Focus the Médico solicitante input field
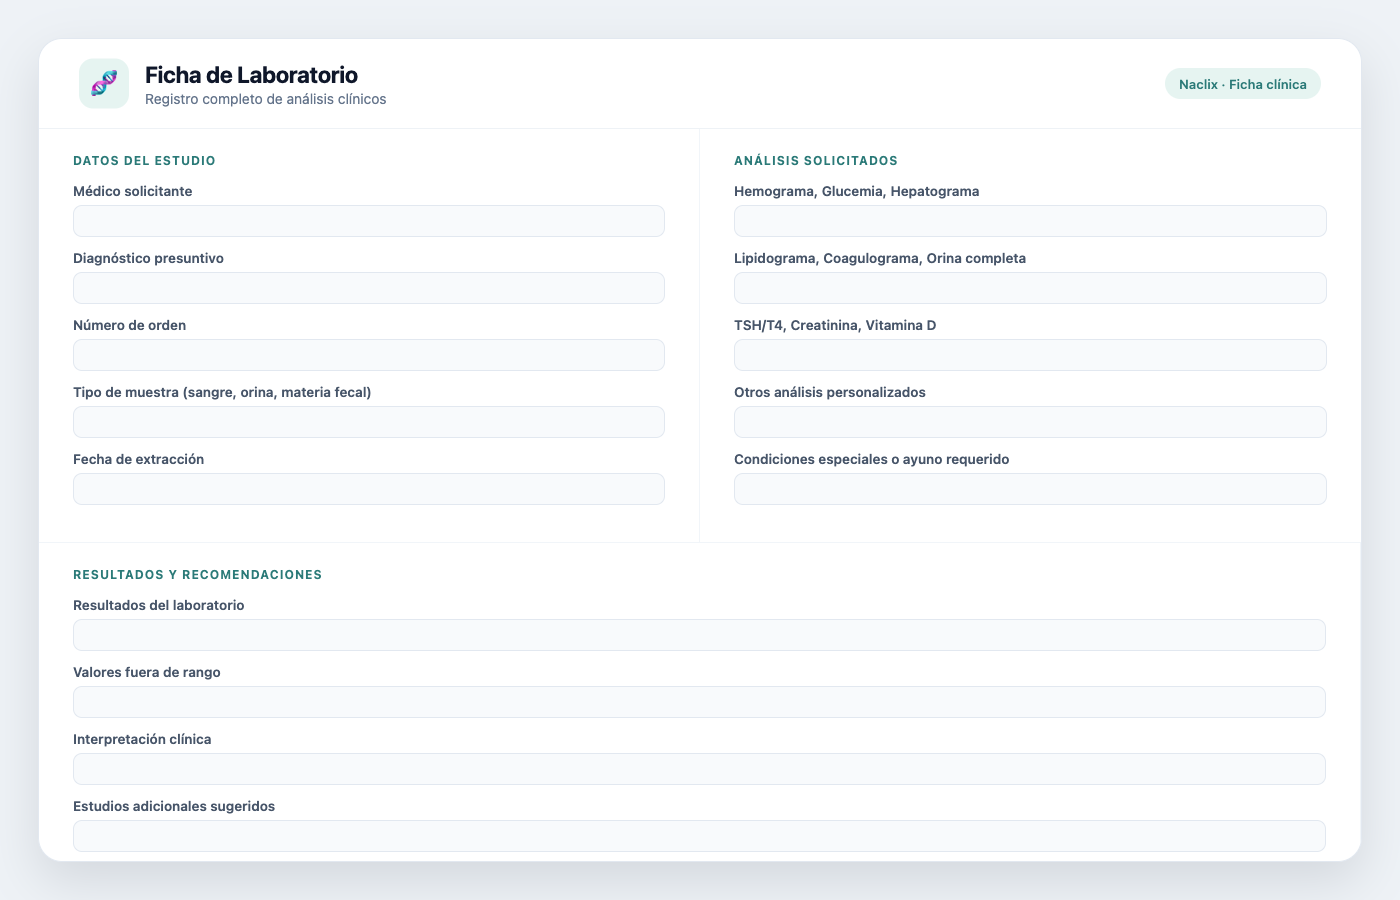Viewport: 1400px width, 900px height. point(369,221)
